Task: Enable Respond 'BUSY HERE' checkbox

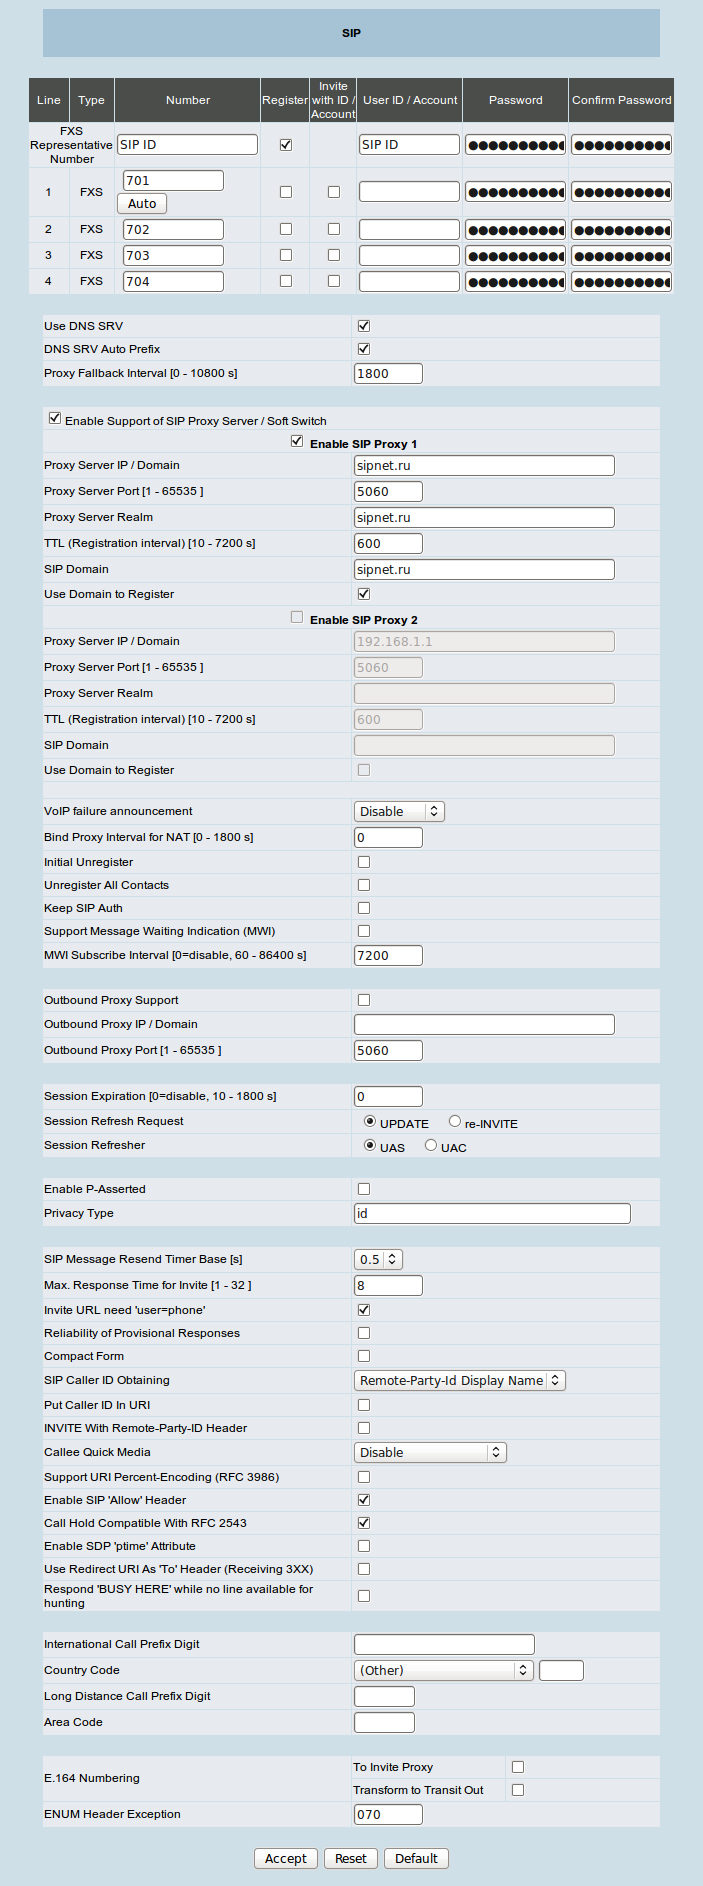Action: (x=364, y=1596)
